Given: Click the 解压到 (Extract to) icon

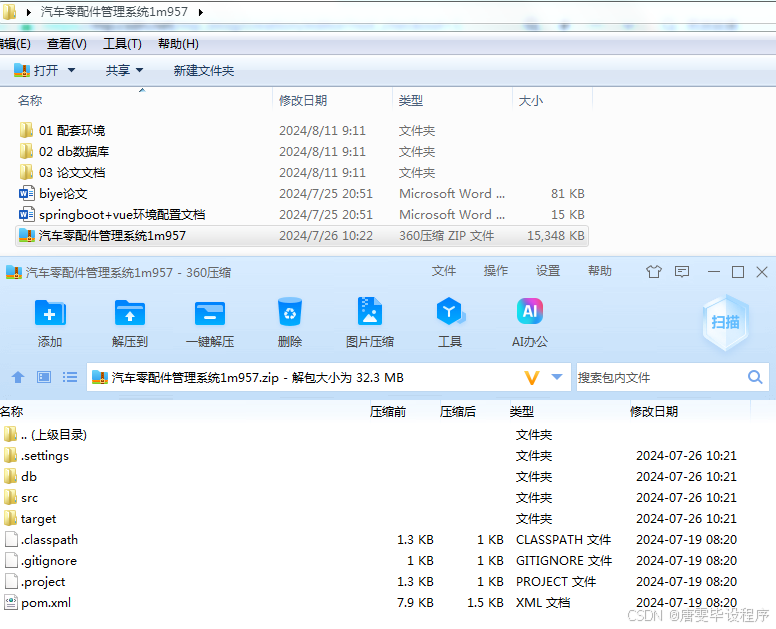Looking at the screenshot, I should (x=130, y=313).
